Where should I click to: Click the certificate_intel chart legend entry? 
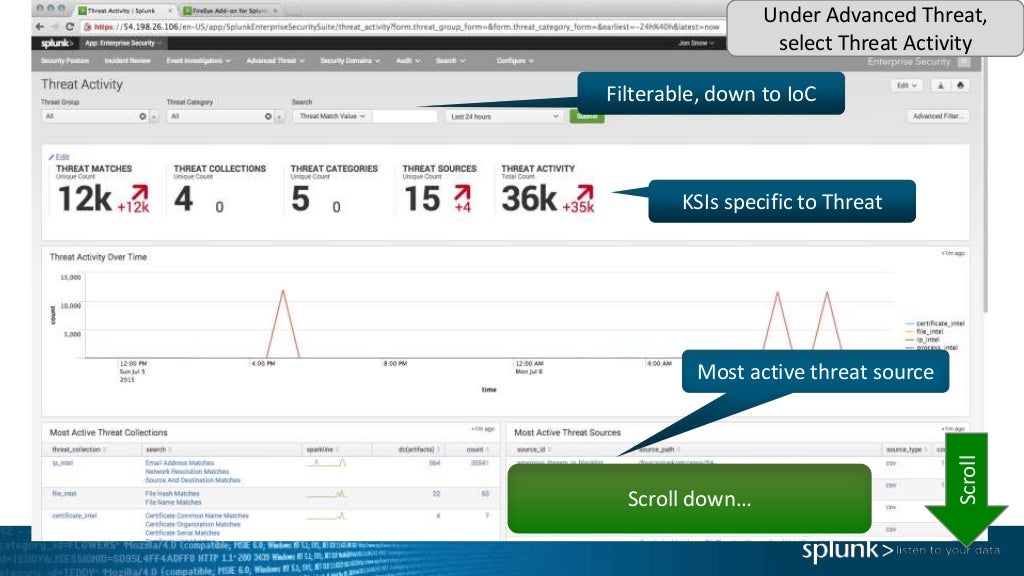[x=935, y=323]
